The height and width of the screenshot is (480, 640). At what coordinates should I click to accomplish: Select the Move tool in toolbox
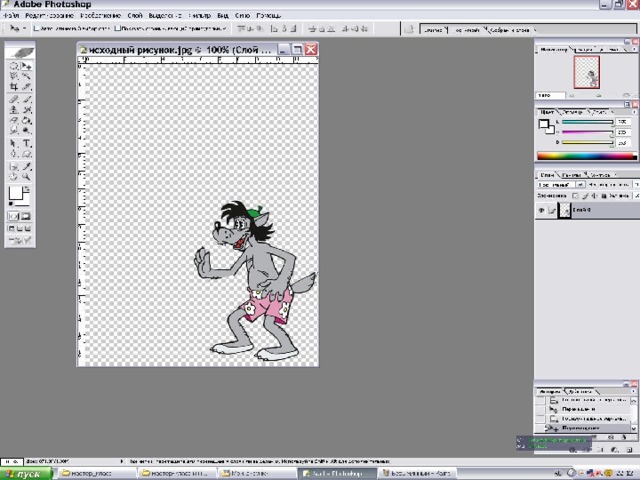click(27, 66)
